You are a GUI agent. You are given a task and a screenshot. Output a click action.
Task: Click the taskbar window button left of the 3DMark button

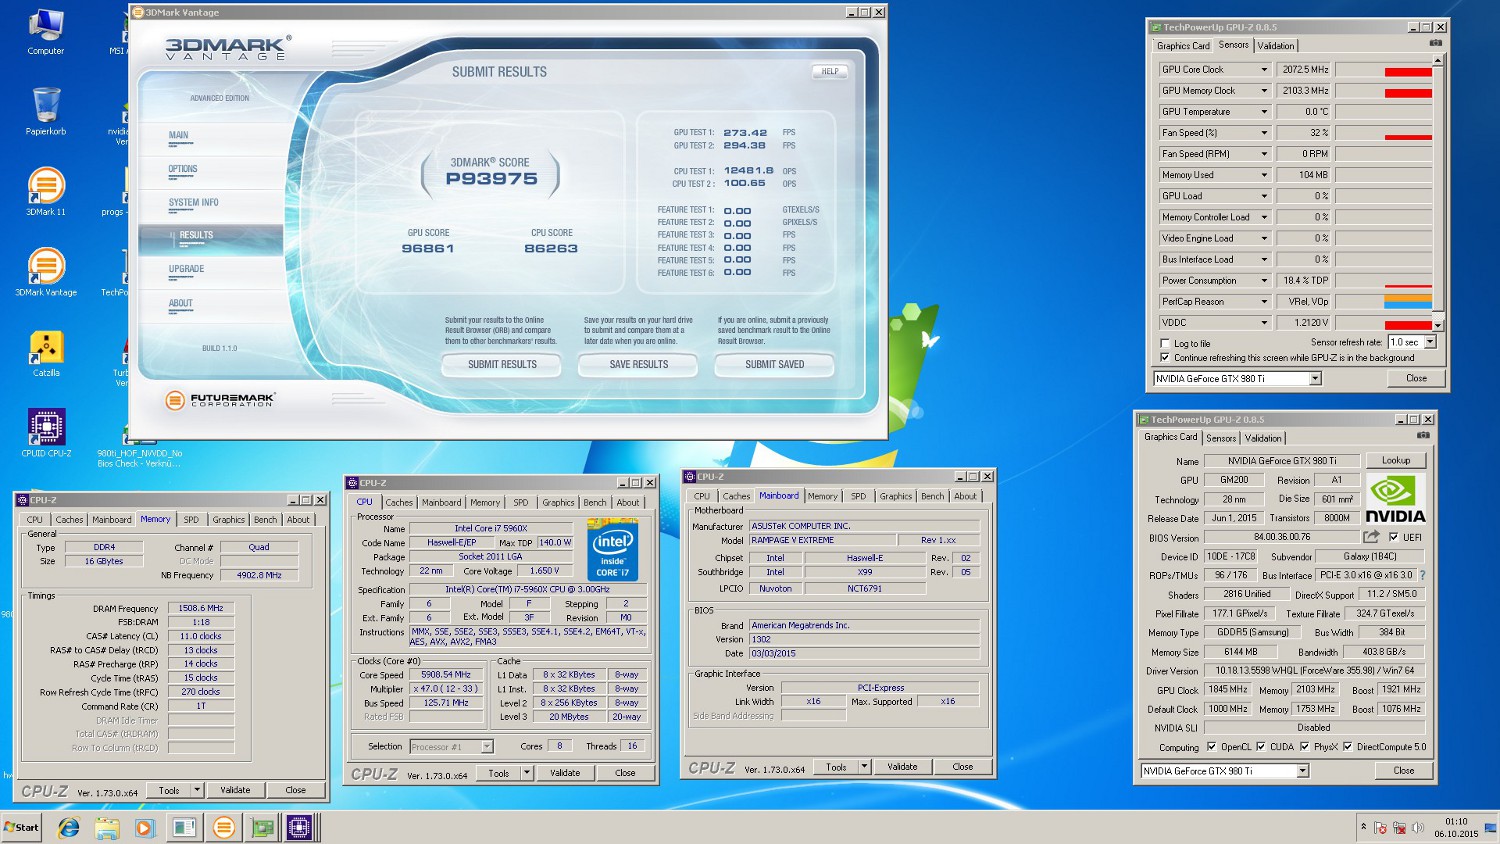184,827
